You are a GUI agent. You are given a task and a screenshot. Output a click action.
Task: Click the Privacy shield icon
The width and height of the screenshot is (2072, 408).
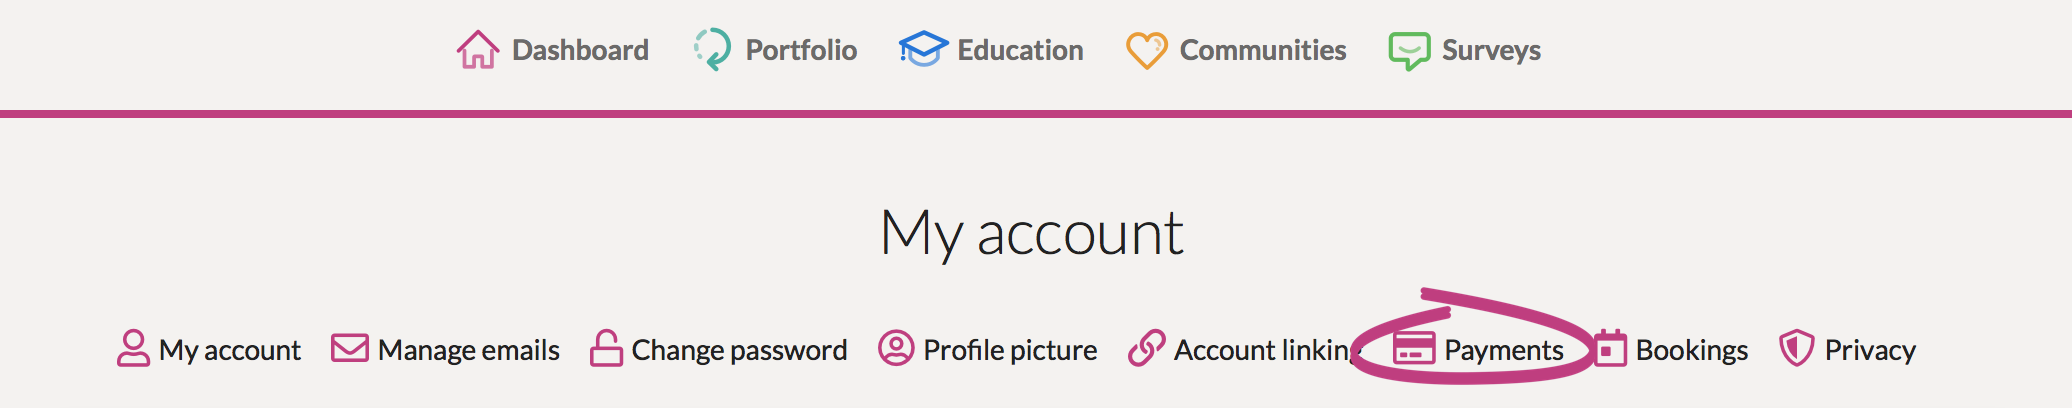1796,348
